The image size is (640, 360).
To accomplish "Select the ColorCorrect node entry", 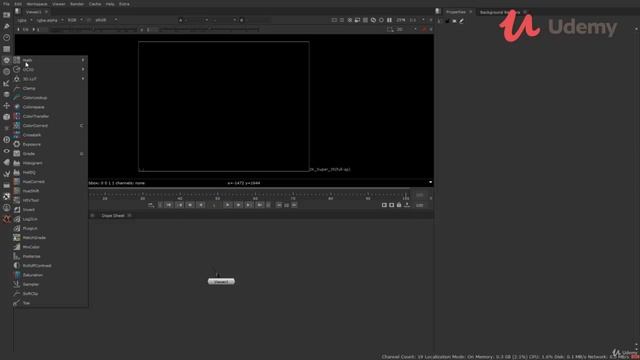I will click(x=51, y=126).
